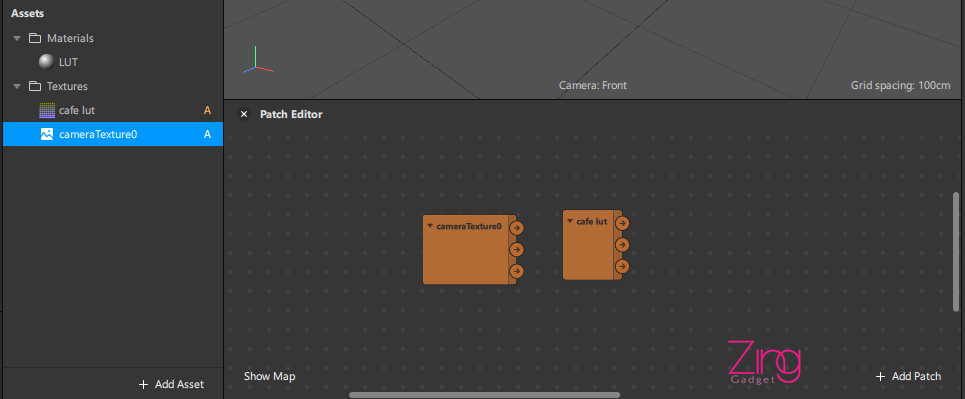Click the first output port of cameraTexture0 patch
This screenshot has width=965, height=399.
[516, 228]
